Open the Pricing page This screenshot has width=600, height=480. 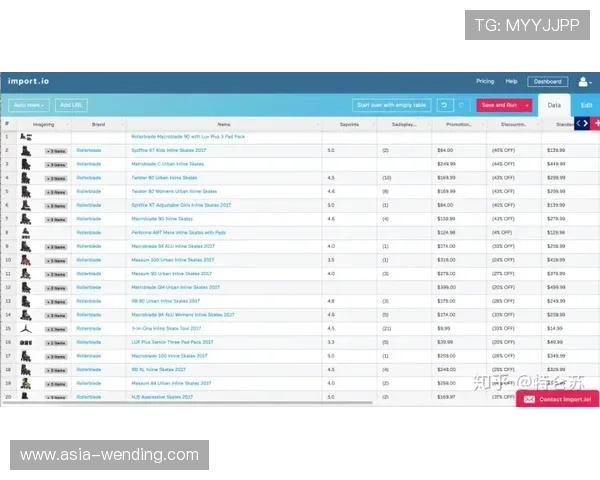(485, 81)
